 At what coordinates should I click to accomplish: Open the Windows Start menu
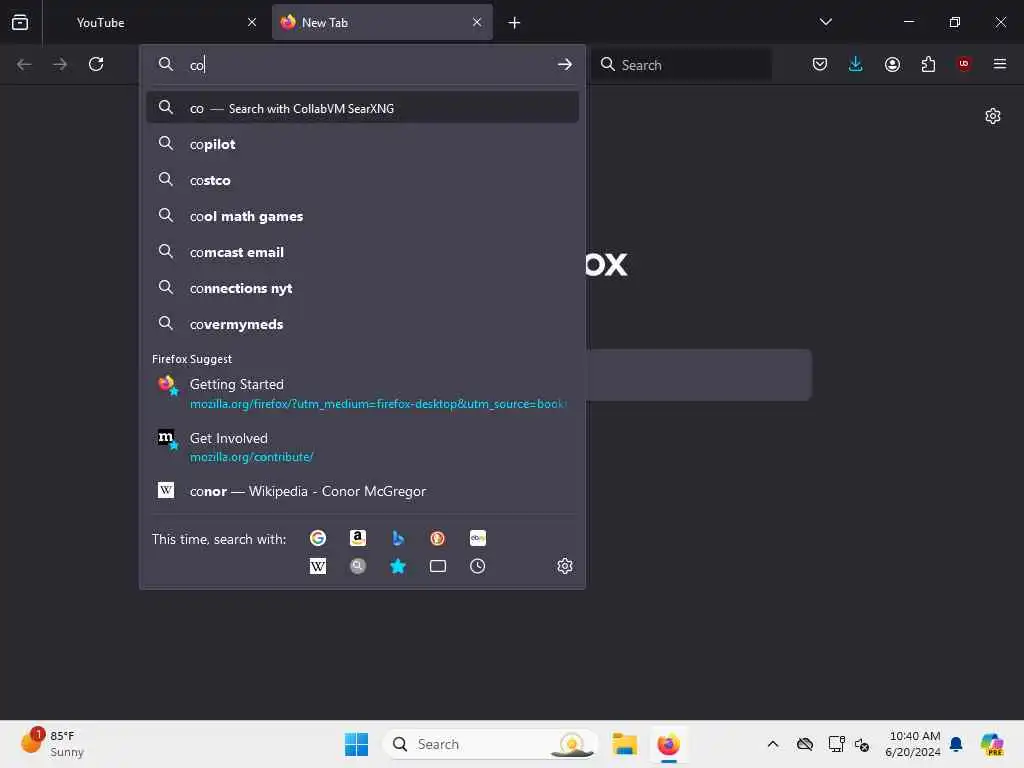coord(357,744)
